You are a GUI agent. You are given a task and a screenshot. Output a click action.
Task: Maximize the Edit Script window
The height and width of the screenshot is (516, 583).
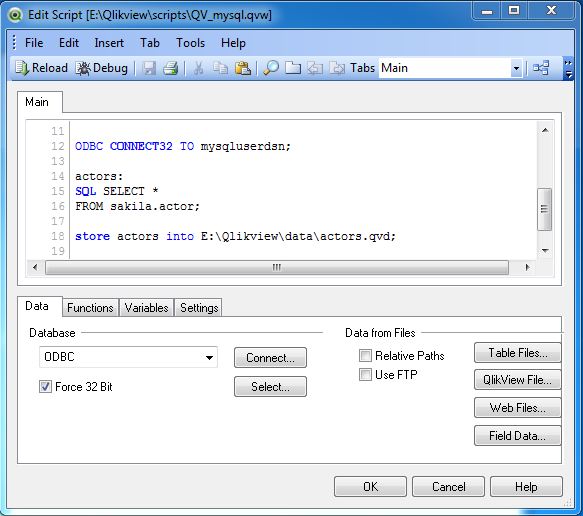click(514, 11)
